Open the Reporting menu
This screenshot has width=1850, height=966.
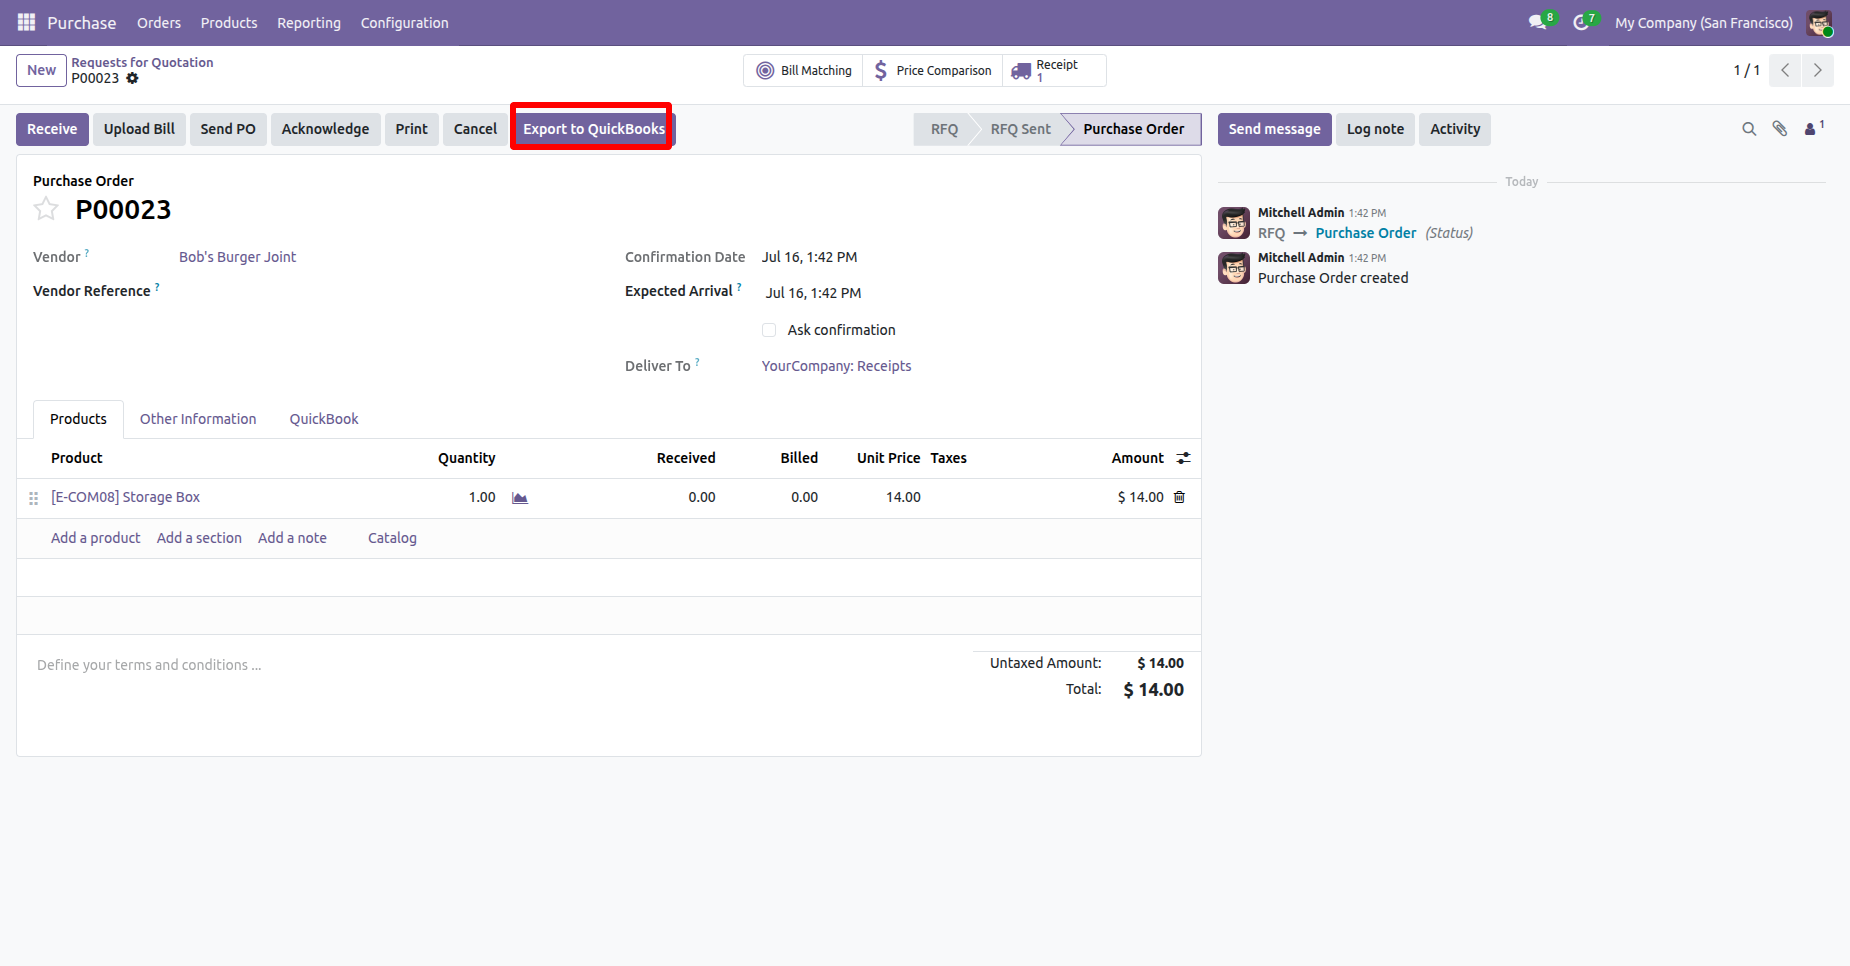[309, 22]
